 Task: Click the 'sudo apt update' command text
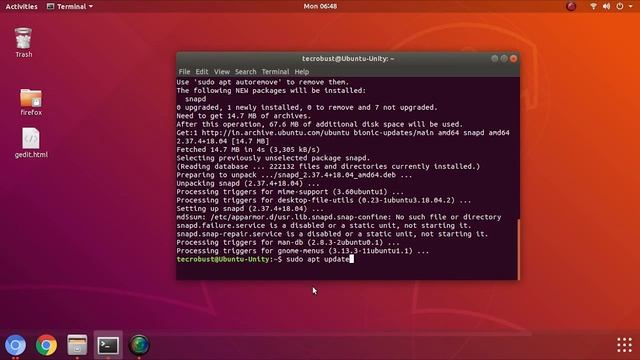(x=318, y=259)
